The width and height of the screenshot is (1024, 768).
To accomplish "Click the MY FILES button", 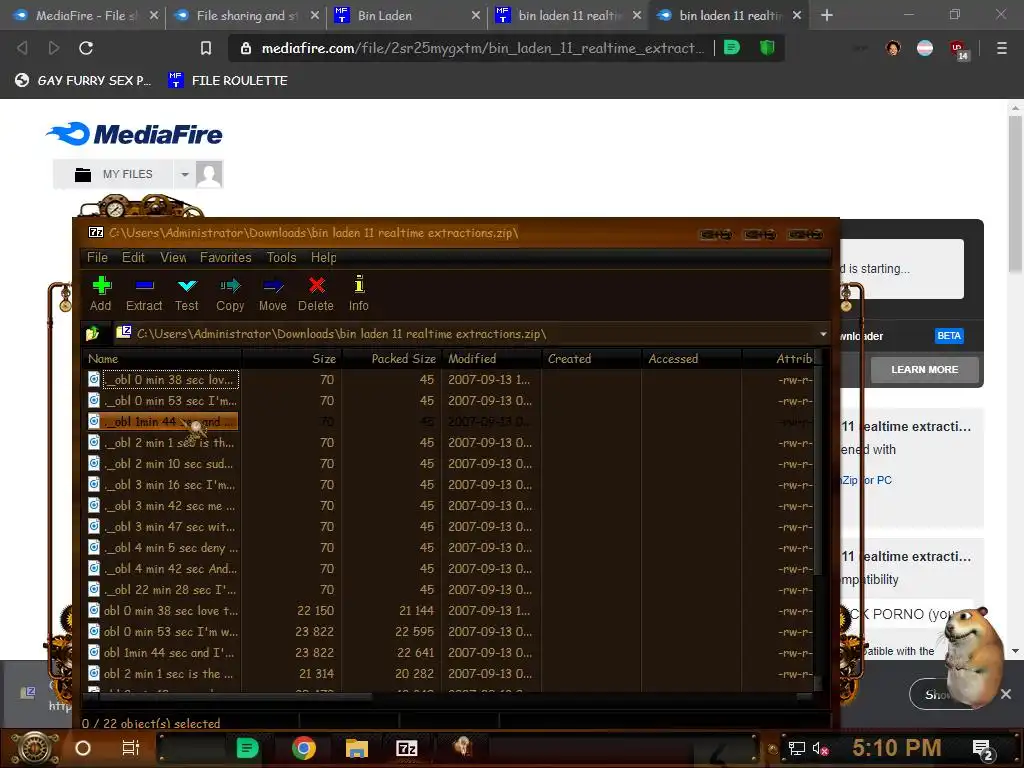I will [x=114, y=174].
